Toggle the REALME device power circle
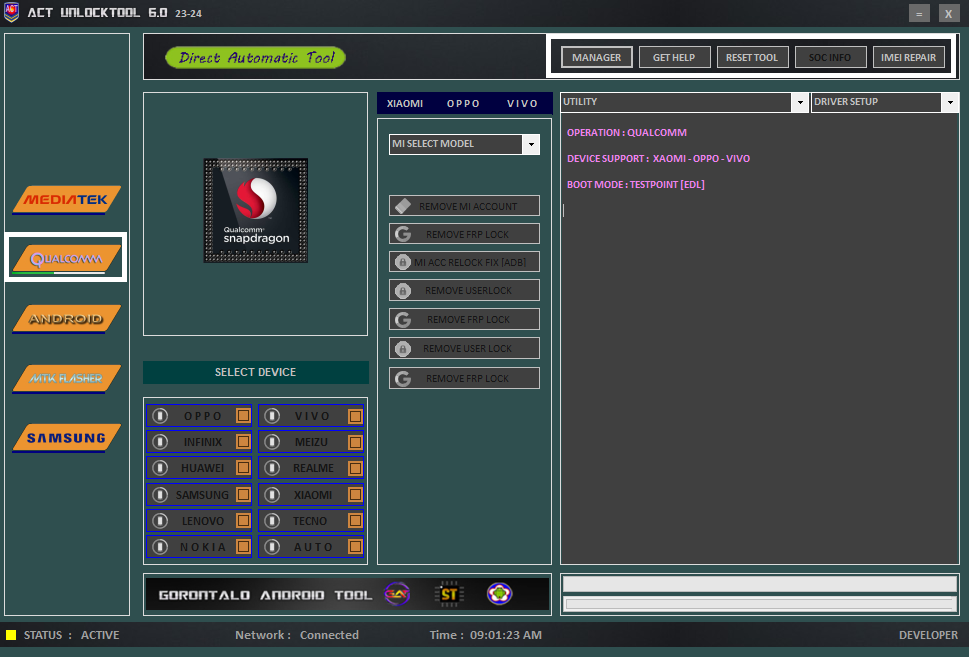This screenshot has width=969, height=657. click(272, 468)
